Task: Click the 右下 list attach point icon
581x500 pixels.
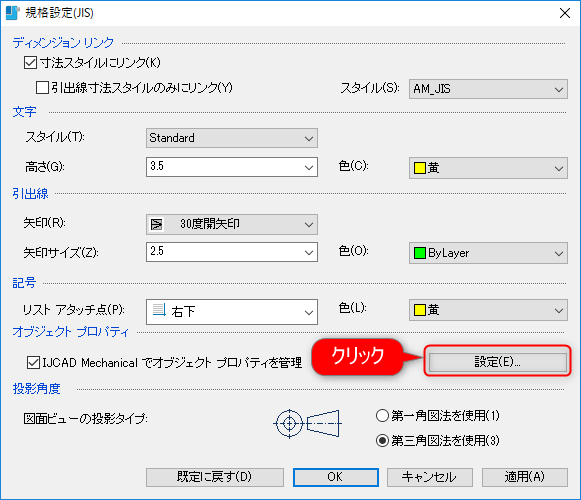Action: [x=159, y=310]
